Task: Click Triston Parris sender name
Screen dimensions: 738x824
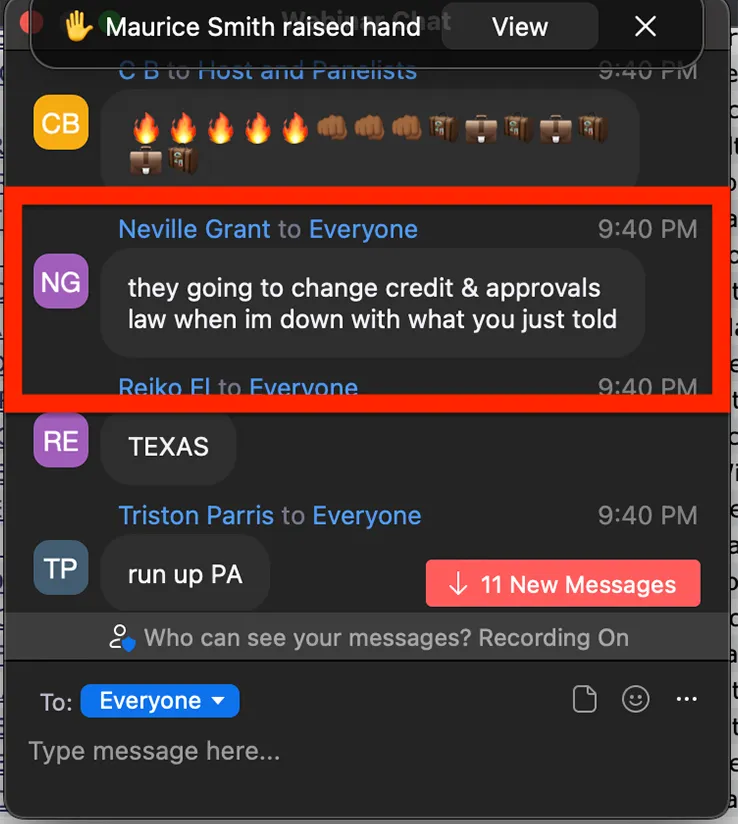Action: tap(196, 516)
